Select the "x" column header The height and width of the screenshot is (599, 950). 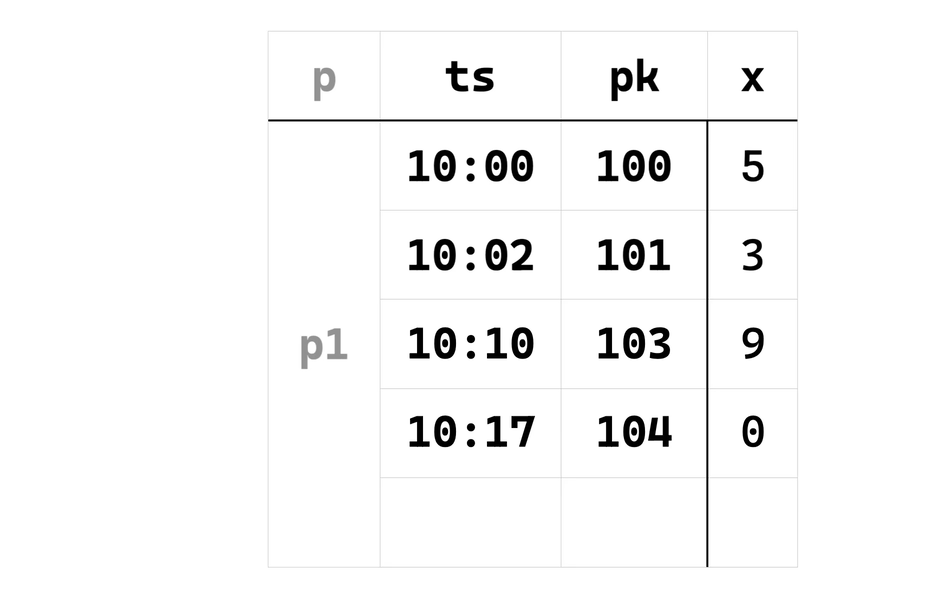pos(752,77)
